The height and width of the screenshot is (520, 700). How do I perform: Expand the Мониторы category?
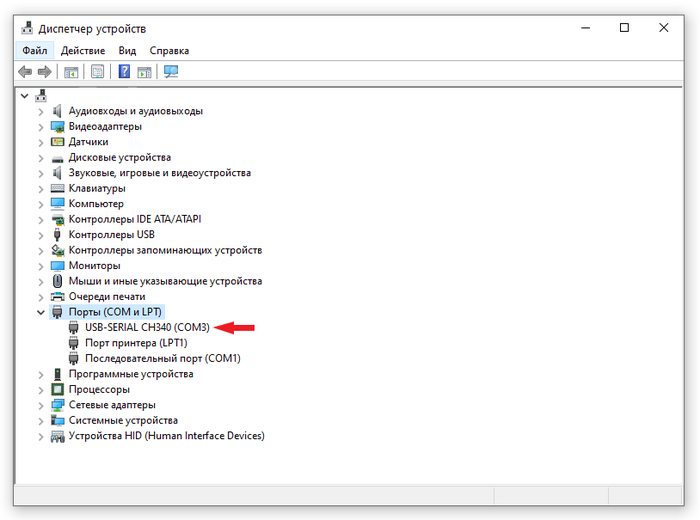click(41, 266)
